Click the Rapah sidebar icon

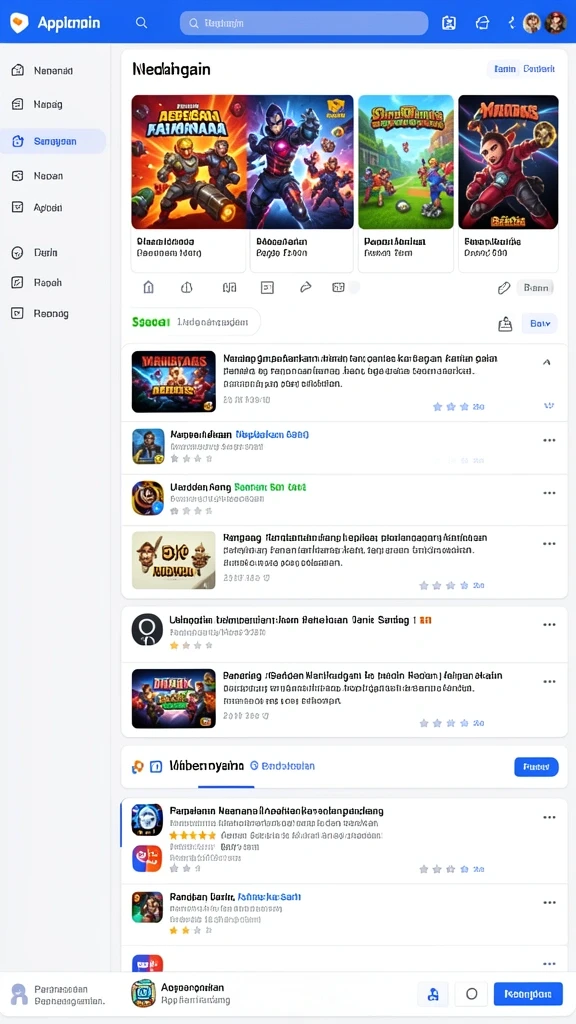(18, 283)
